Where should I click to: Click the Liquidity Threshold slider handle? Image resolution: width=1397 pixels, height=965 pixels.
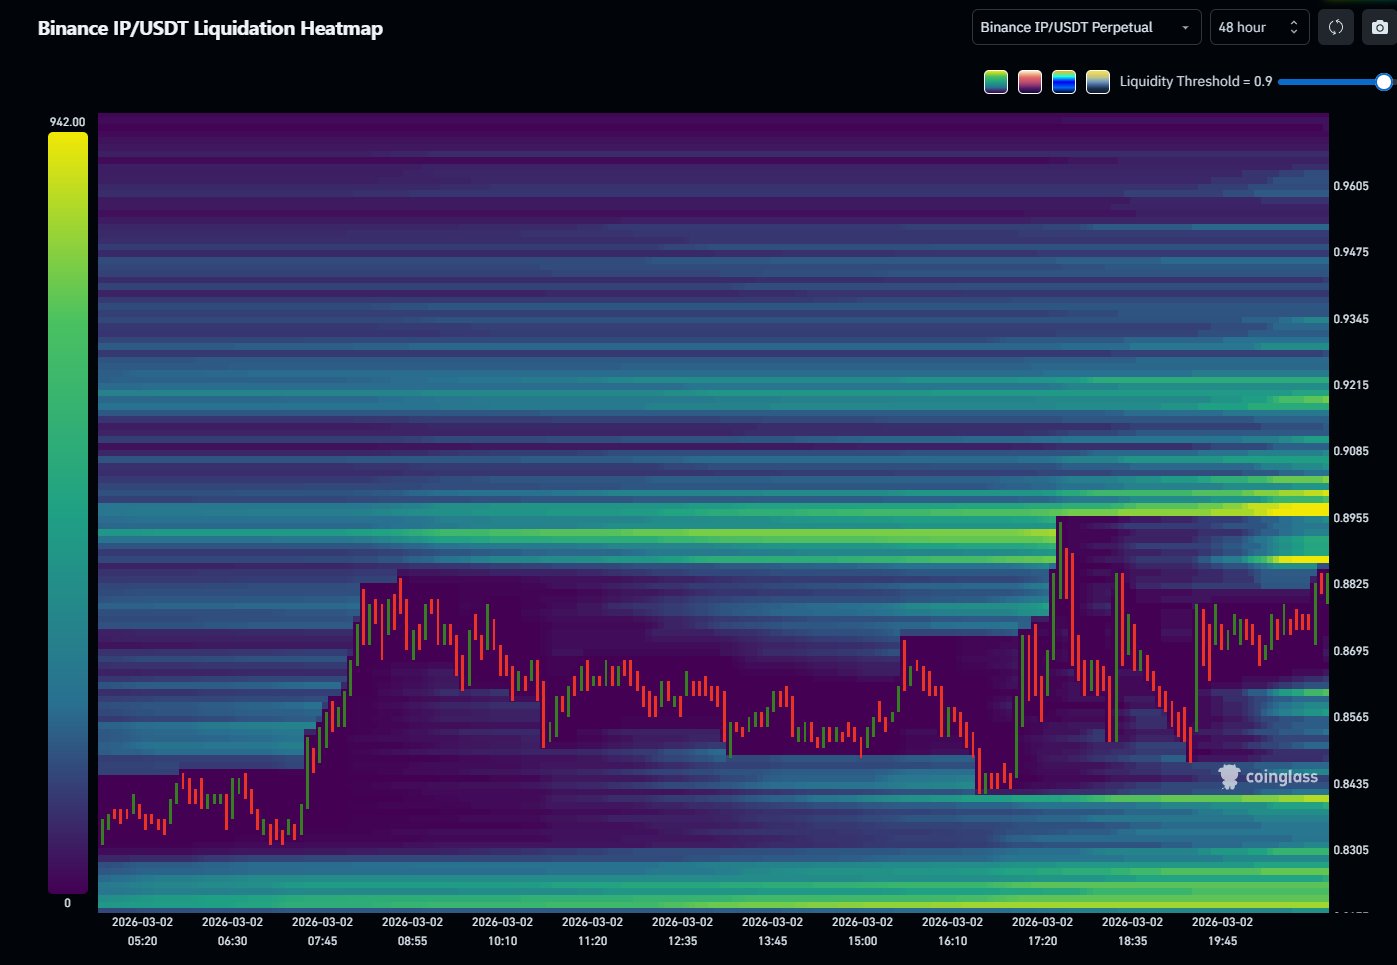pyautogui.click(x=1383, y=82)
